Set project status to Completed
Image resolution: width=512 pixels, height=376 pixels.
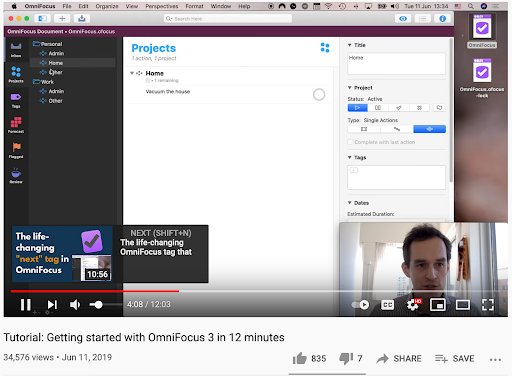[398, 108]
